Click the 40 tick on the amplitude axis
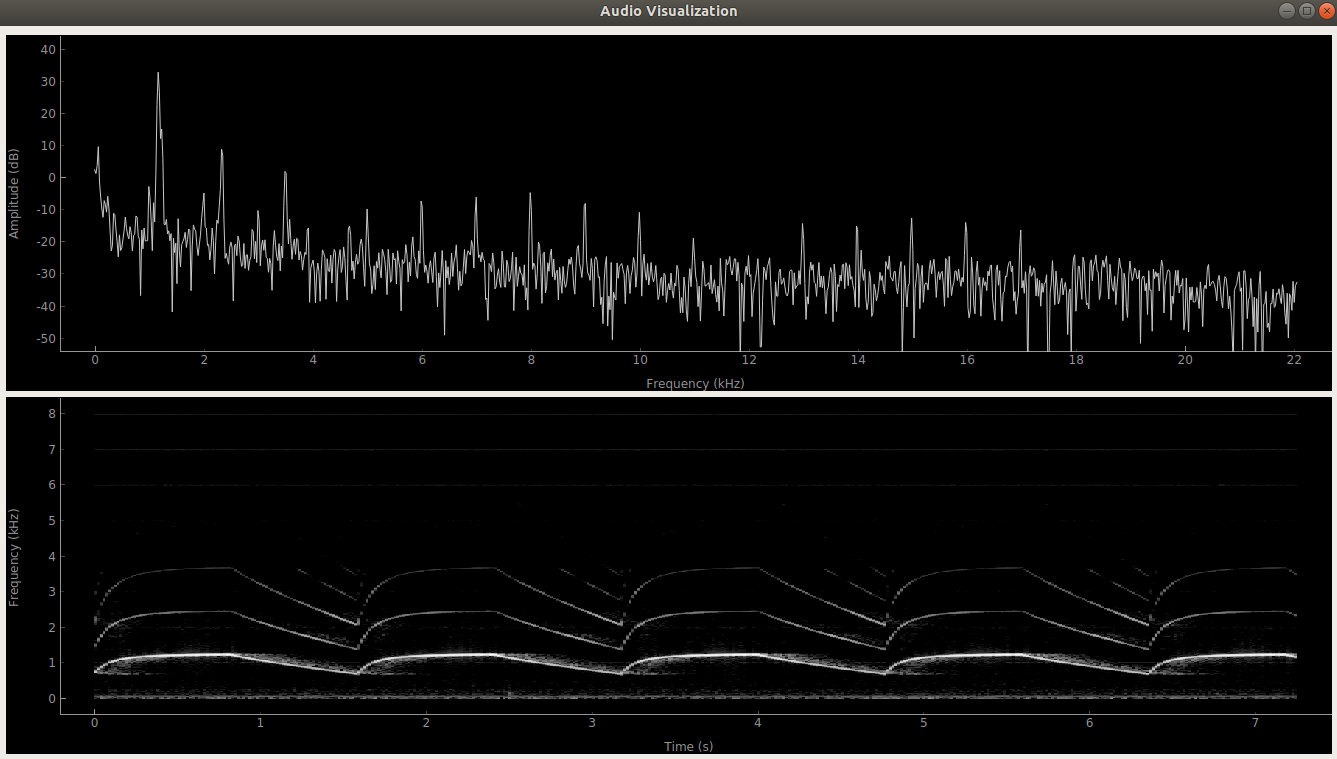Screen dimensions: 1337x759 pyautogui.click(x=47, y=49)
